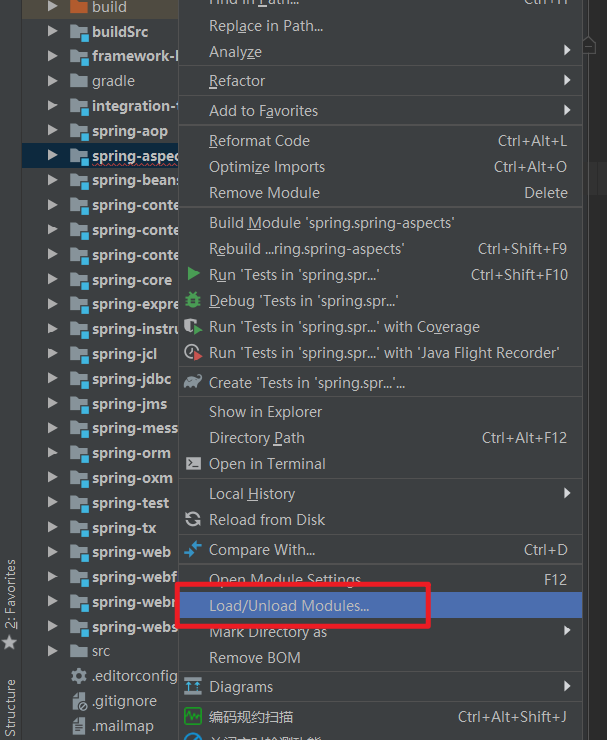Select the highlighted spring-aspects module row
The height and width of the screenshot is (740, 607).
click(x=100, y=156)
